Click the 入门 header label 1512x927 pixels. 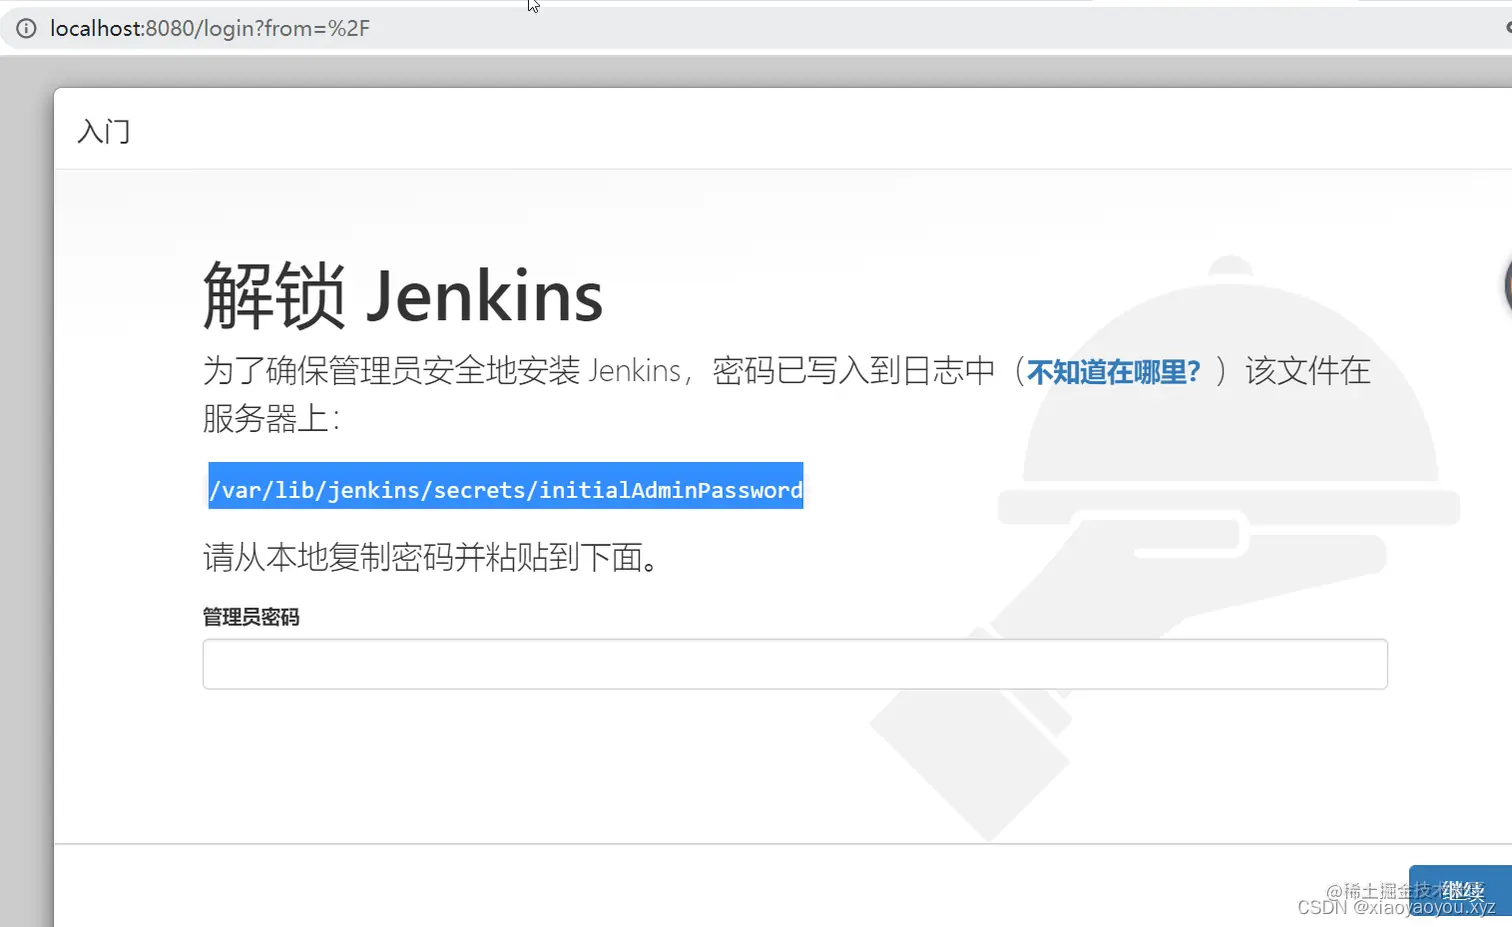(x=103, y=131)
